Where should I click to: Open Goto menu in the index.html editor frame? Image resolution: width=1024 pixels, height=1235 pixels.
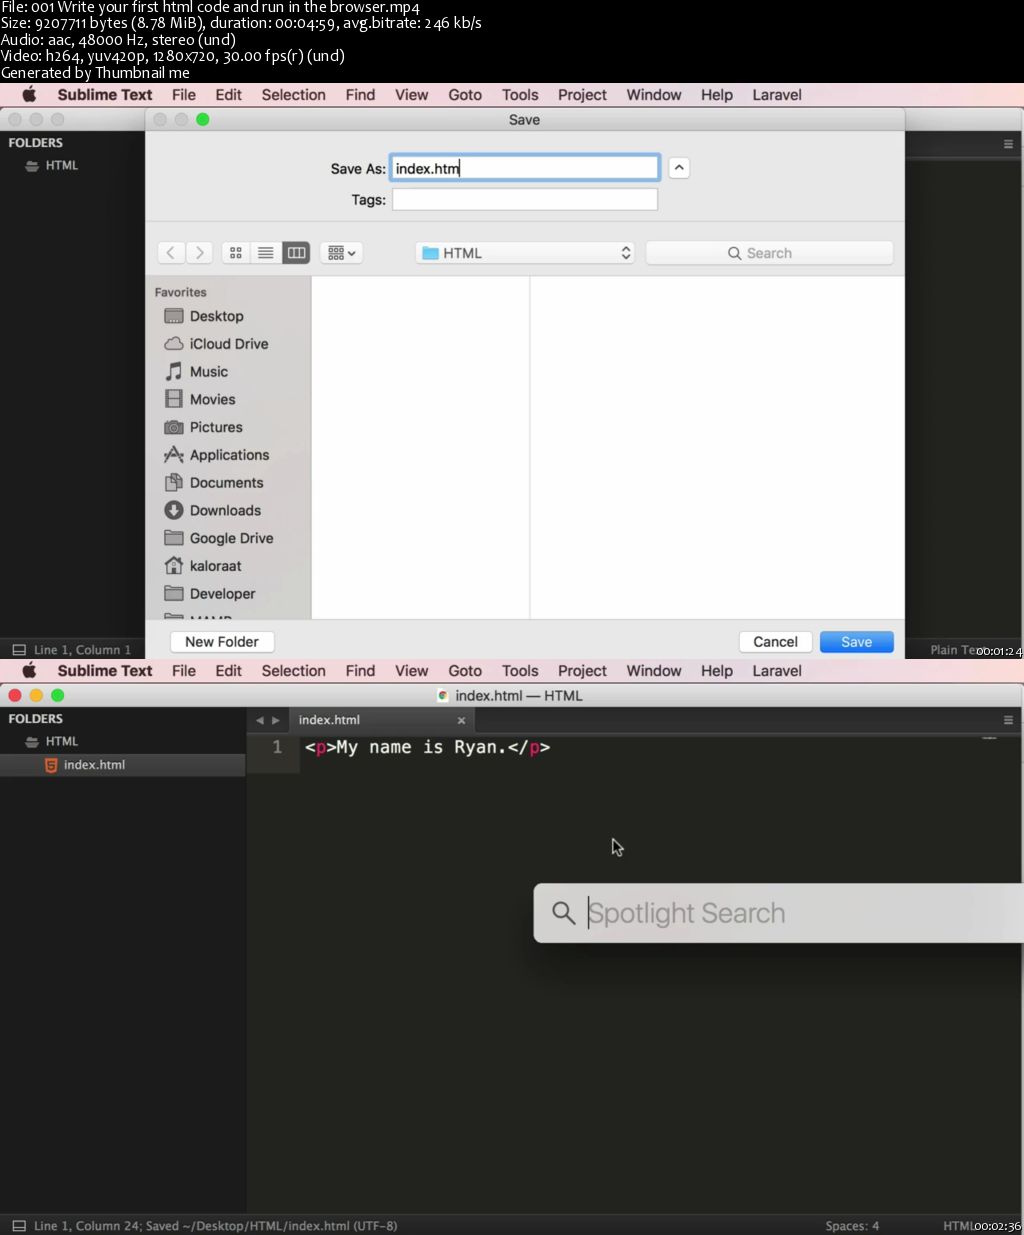click(465, 671)
